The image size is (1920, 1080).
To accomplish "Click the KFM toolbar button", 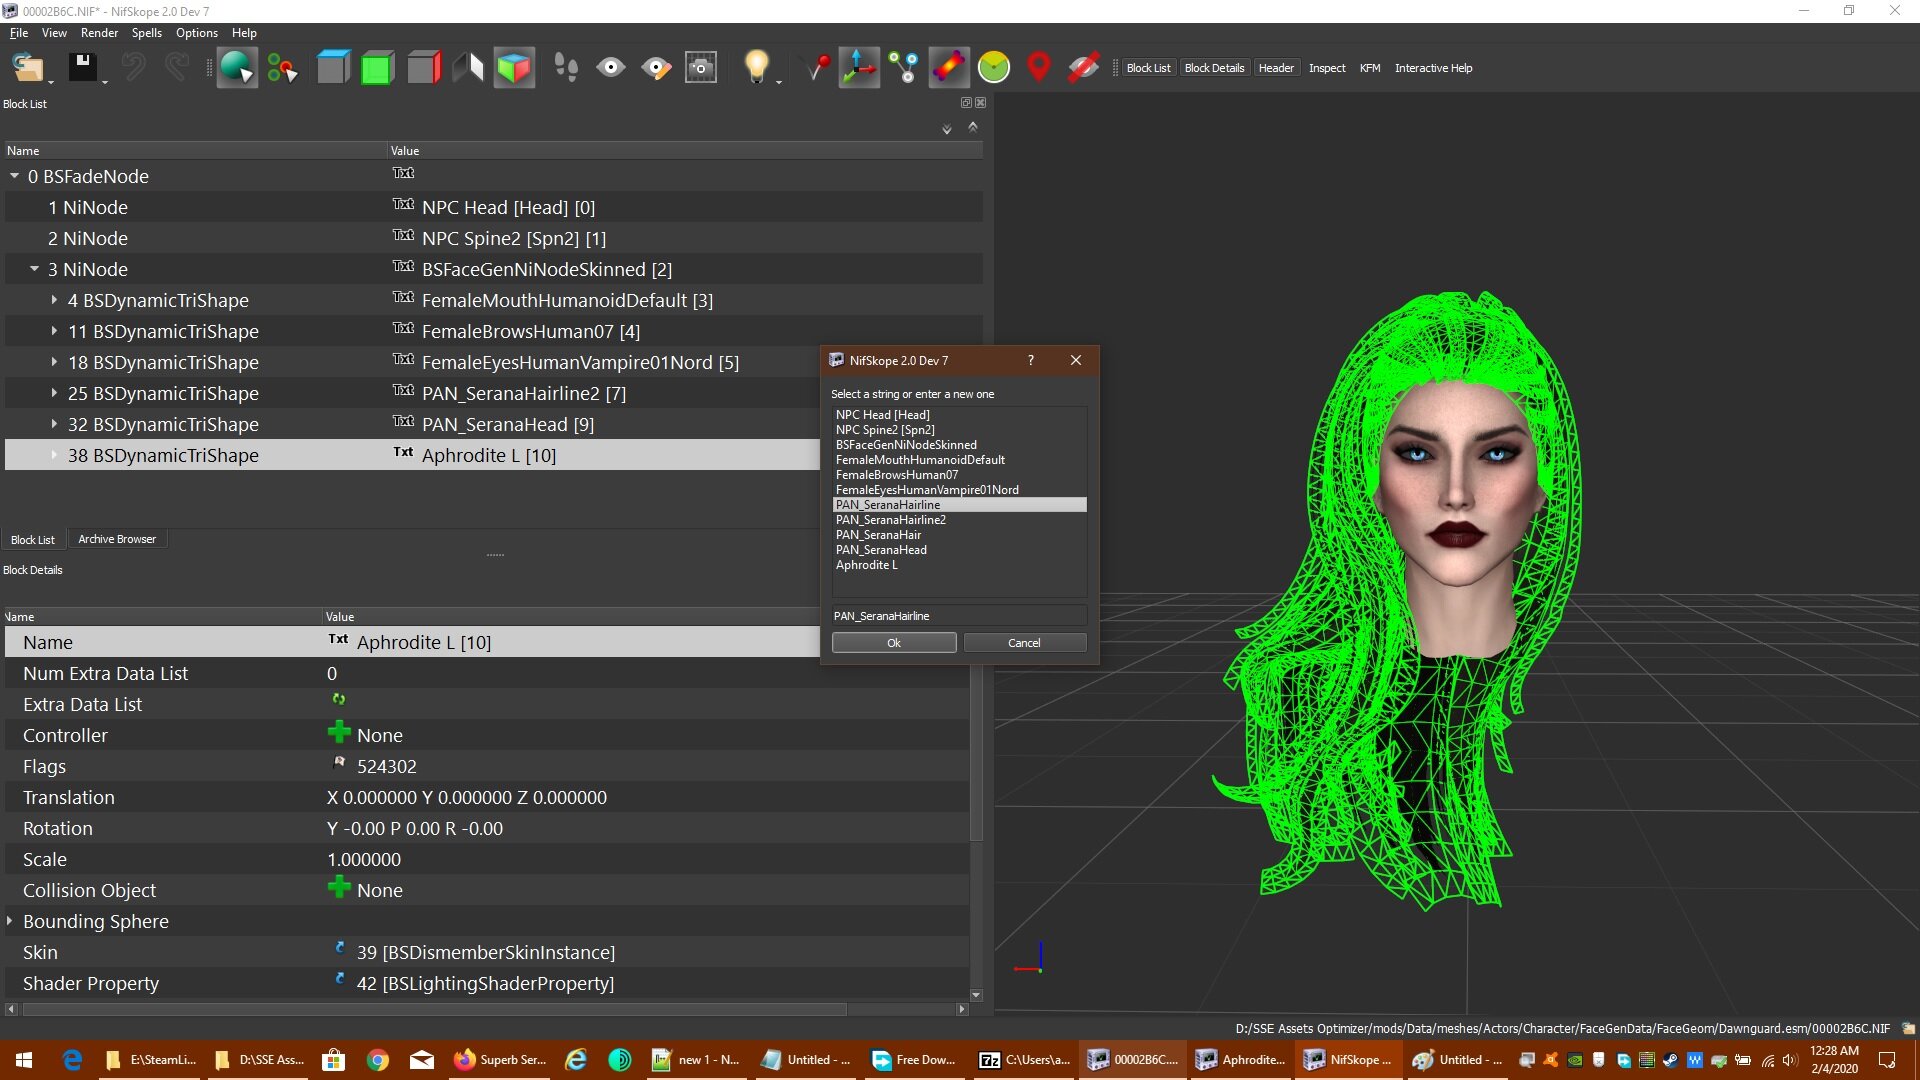I will coord(1370,68).
